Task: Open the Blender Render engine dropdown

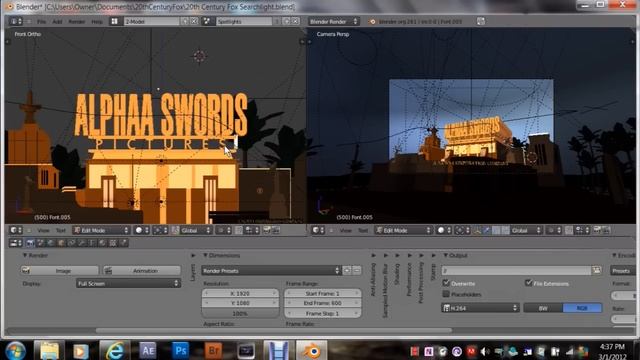Action: point(333,21)
